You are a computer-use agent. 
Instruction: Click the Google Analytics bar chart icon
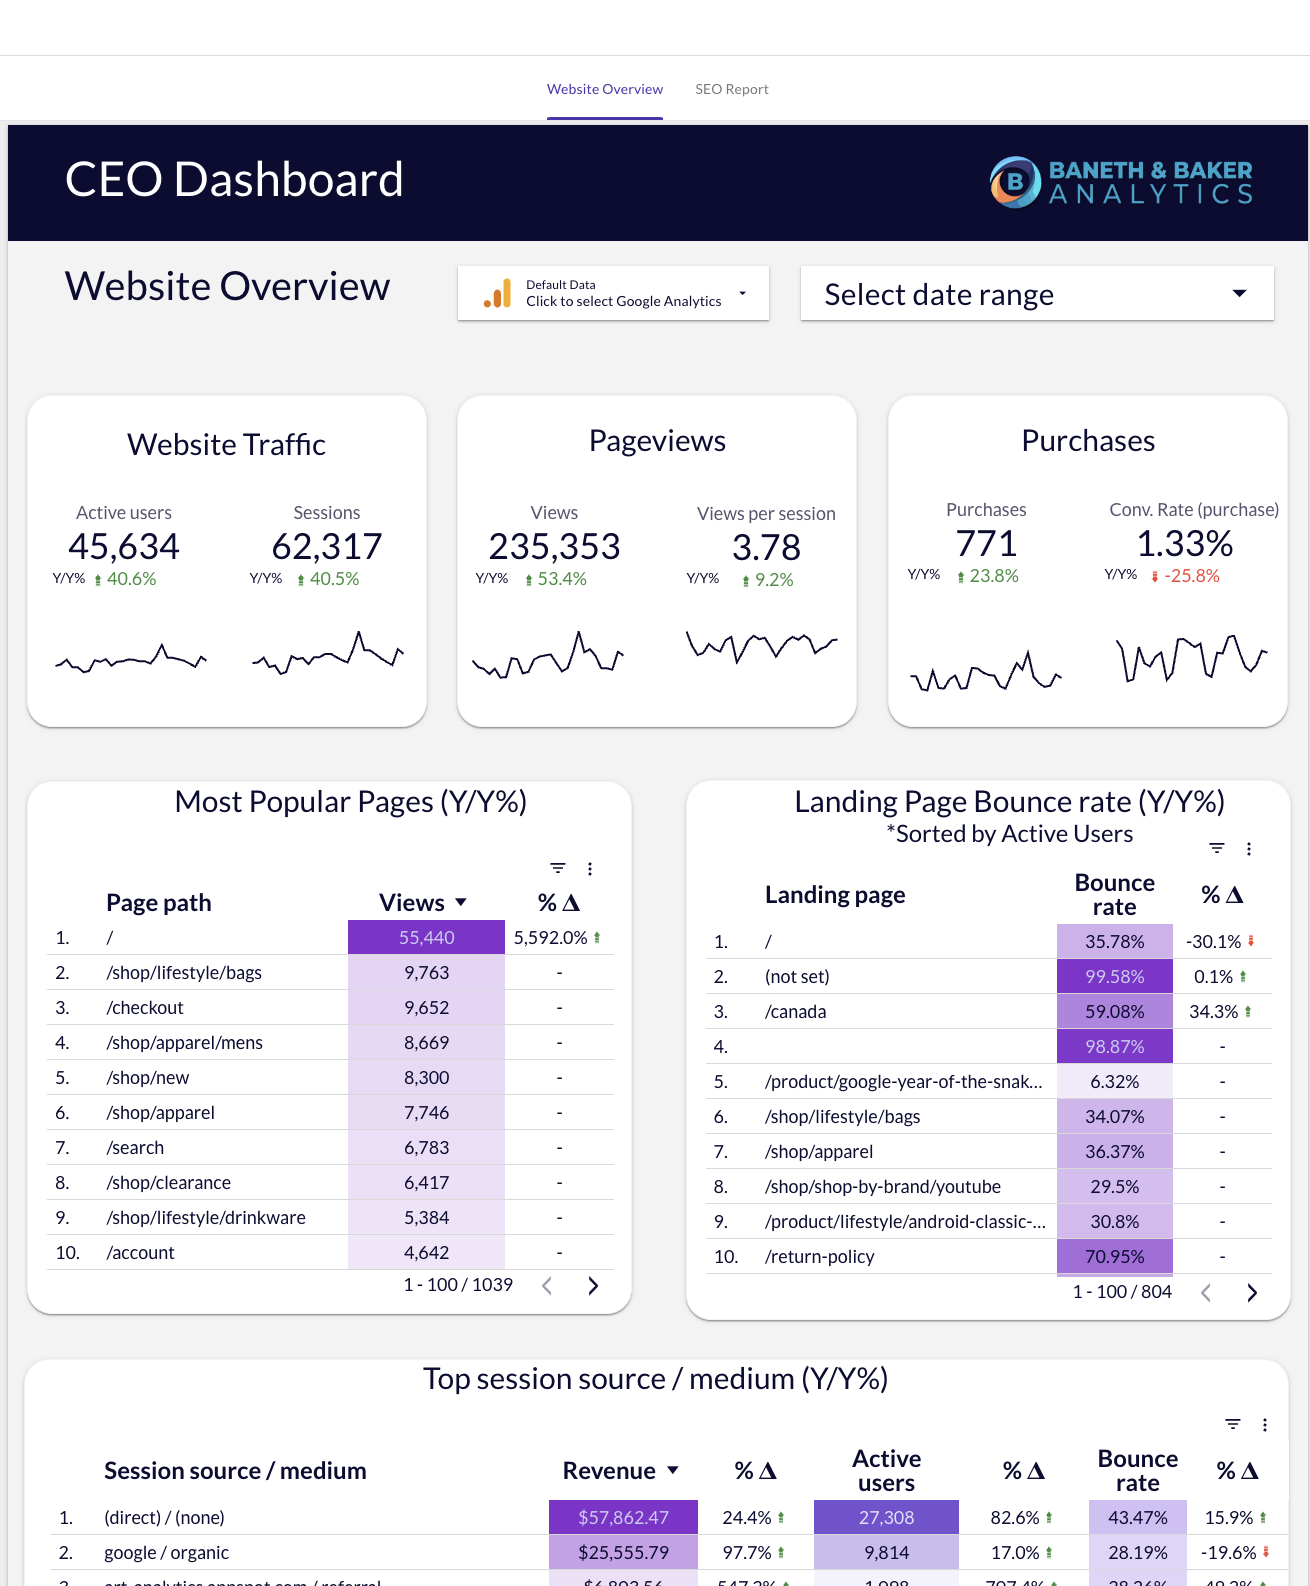[497, 293]
